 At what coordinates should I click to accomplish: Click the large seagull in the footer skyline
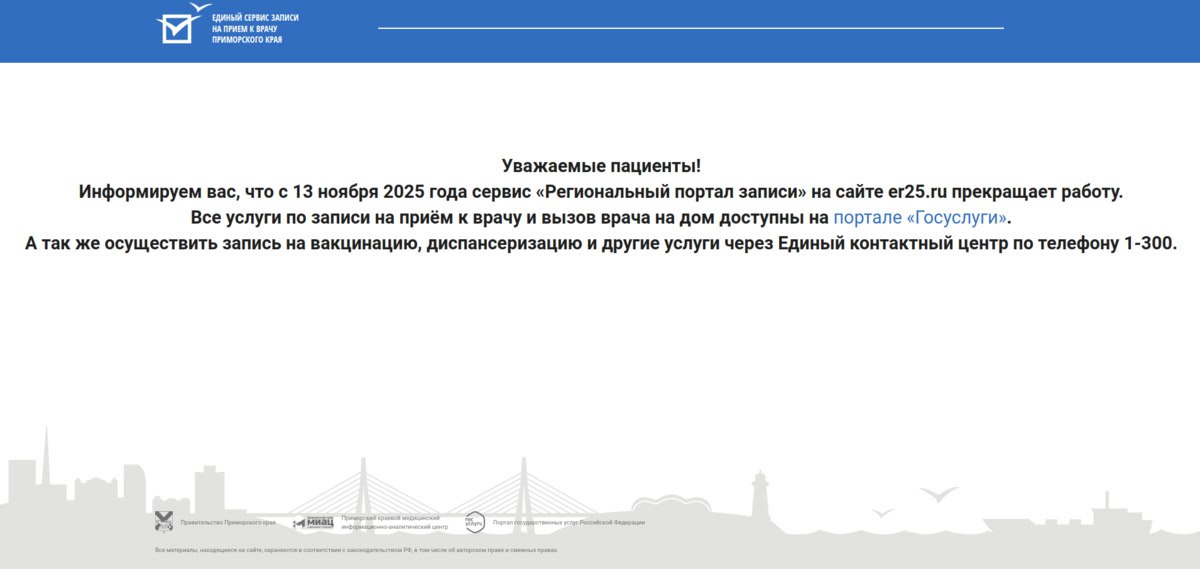pyautogui.click(x=939, y=495)
